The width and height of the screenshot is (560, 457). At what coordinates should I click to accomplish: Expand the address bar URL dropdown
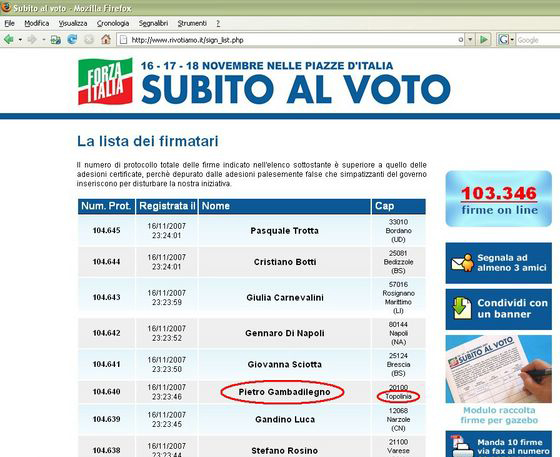(470, 40)
